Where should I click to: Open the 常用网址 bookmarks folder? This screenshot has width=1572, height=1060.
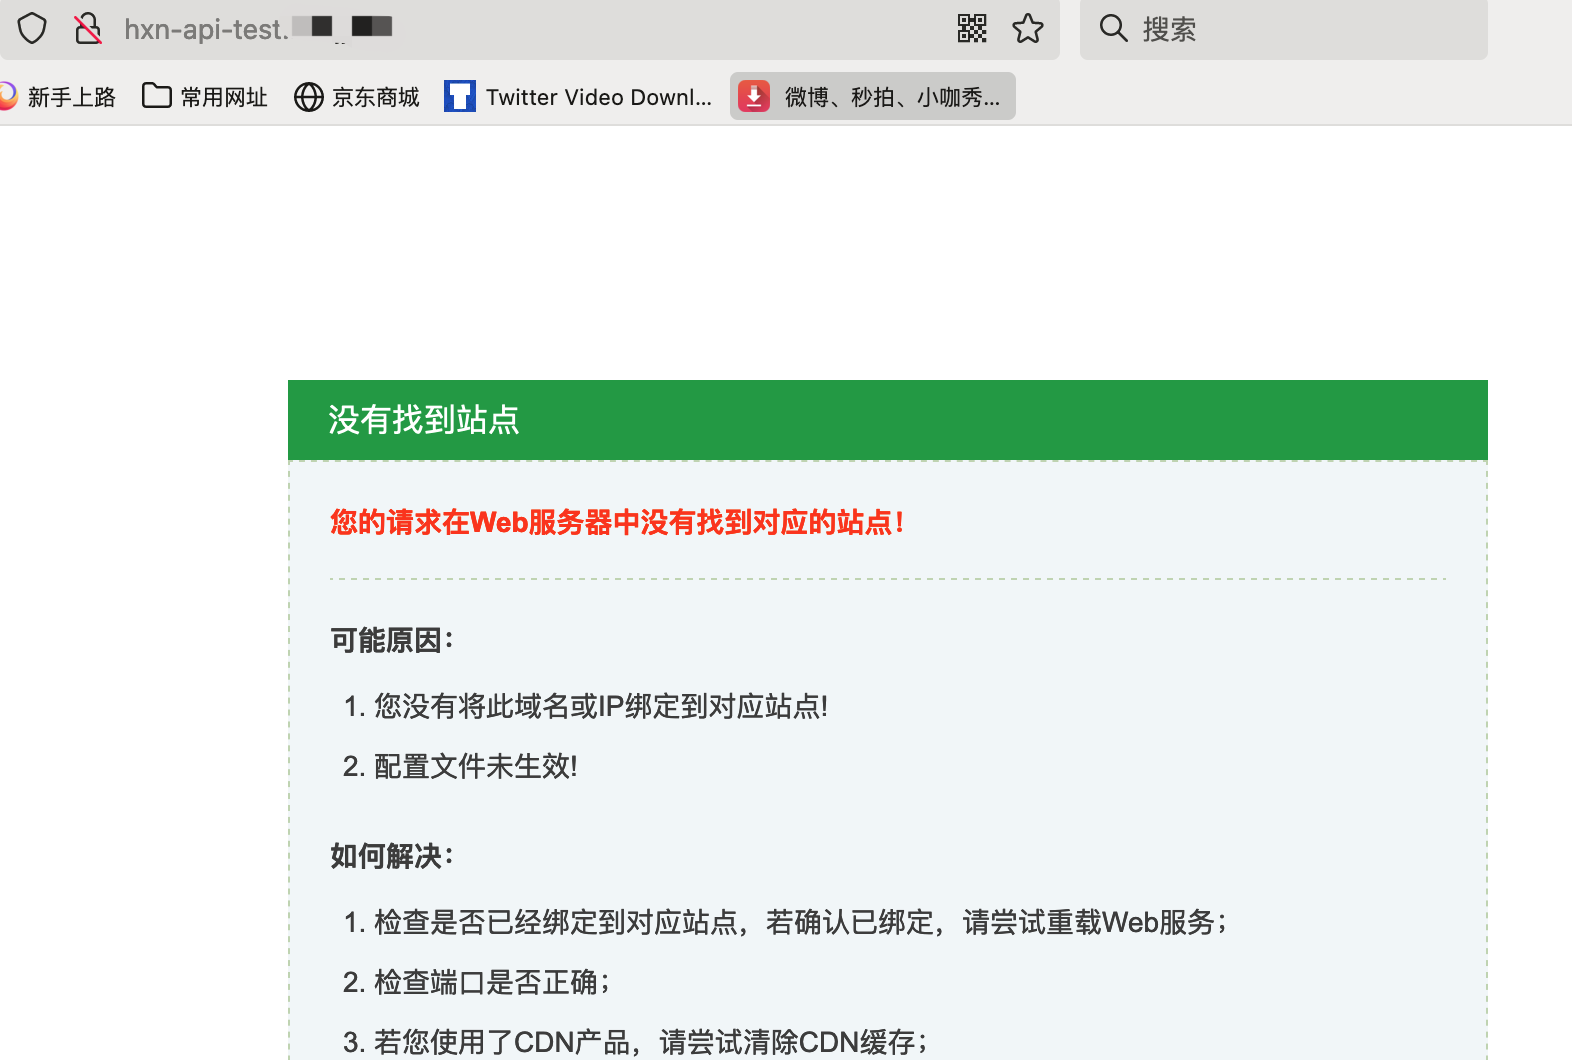(x=205, y=97)
